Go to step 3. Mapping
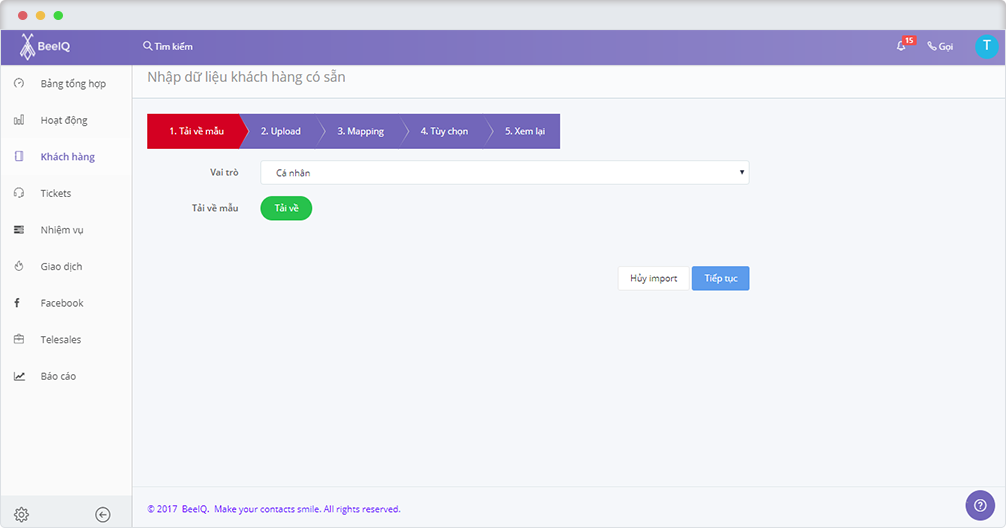 tap(360, 131)
